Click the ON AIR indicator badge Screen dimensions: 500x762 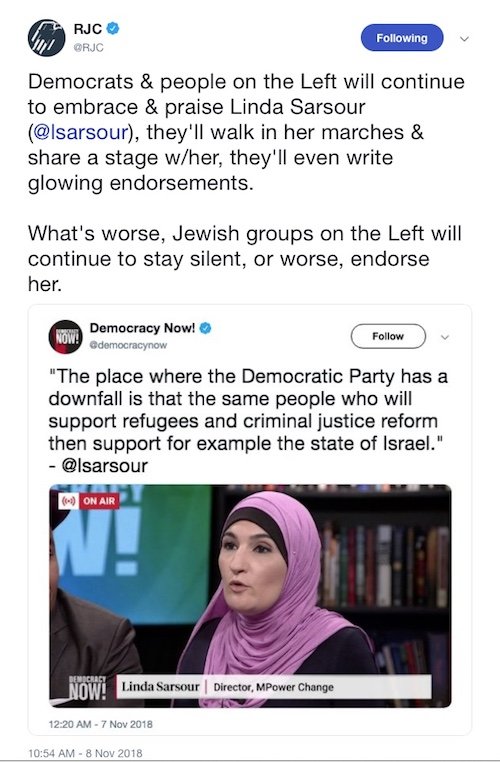coord(88,501)
